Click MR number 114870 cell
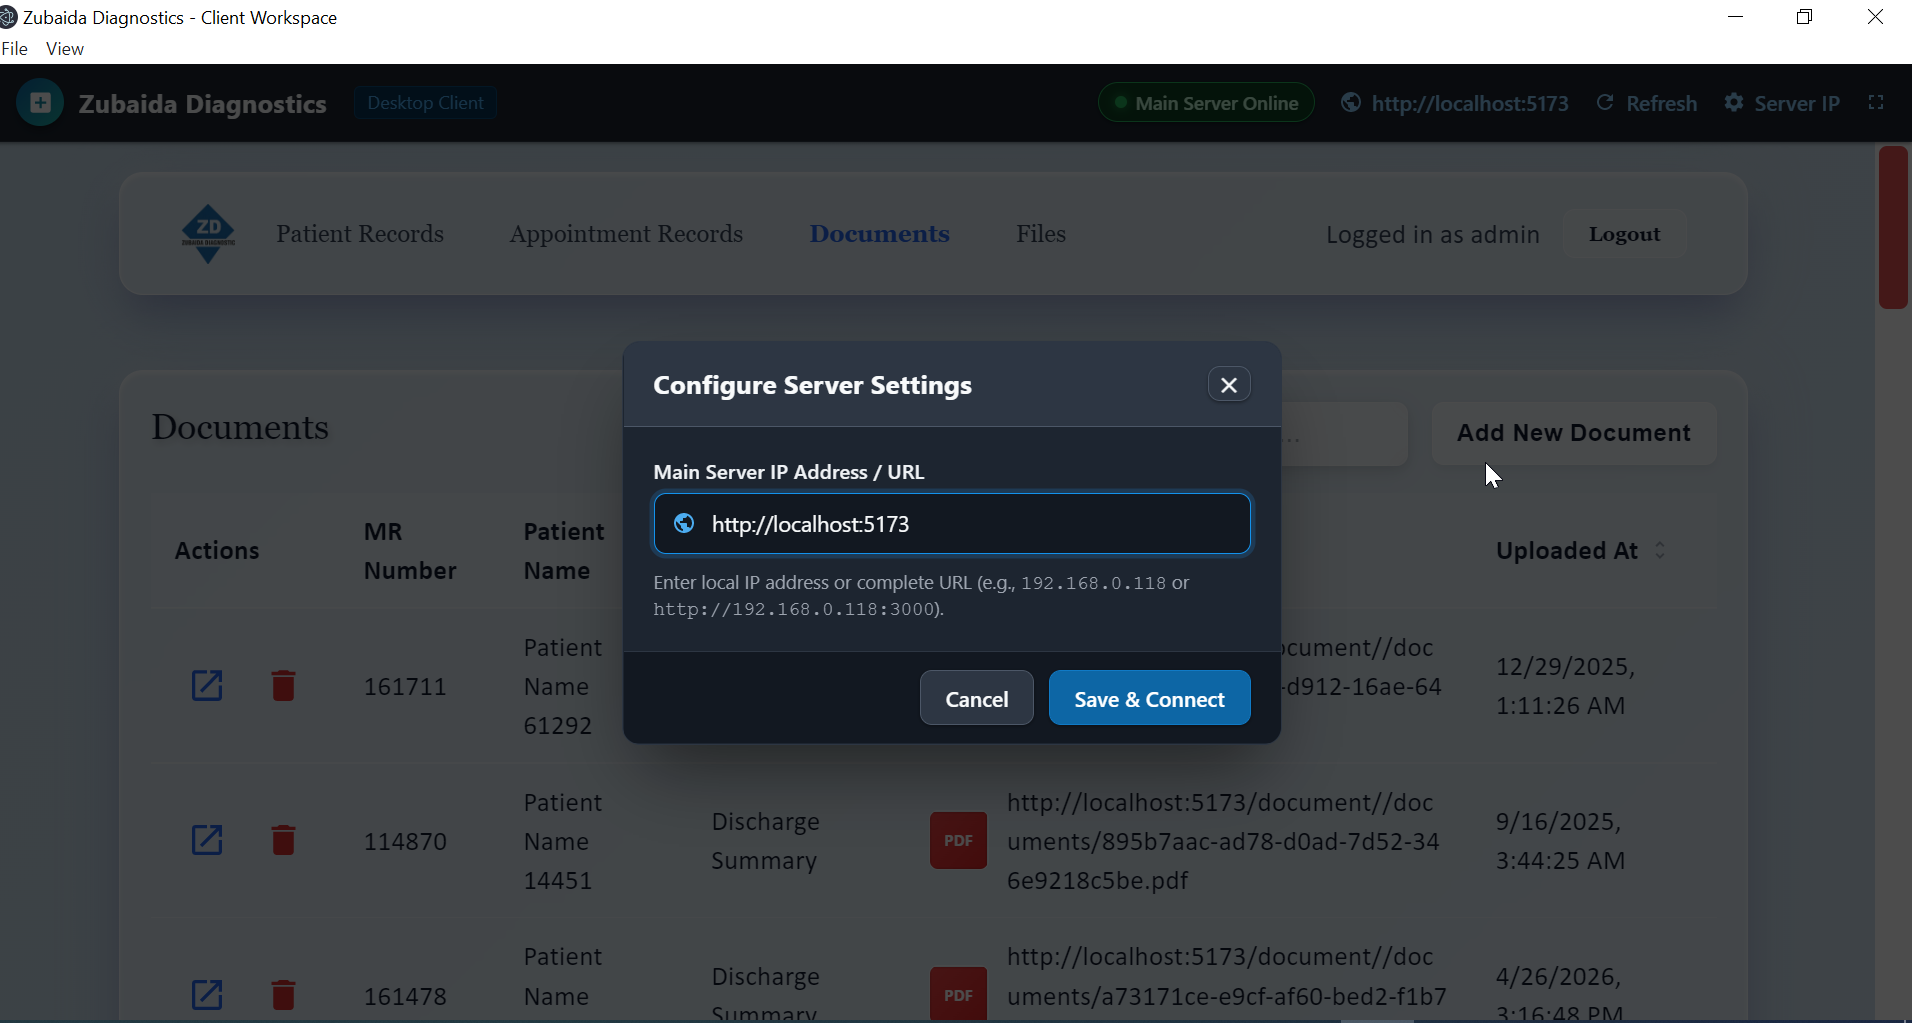The height and width of the screenshot is (1023, 1912). [405, 842]
